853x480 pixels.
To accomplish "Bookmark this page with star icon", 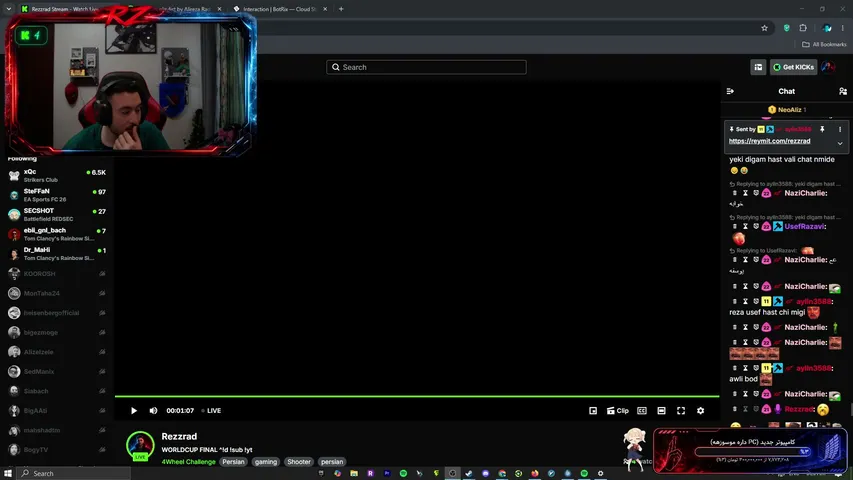I will [x=764, y=28].
